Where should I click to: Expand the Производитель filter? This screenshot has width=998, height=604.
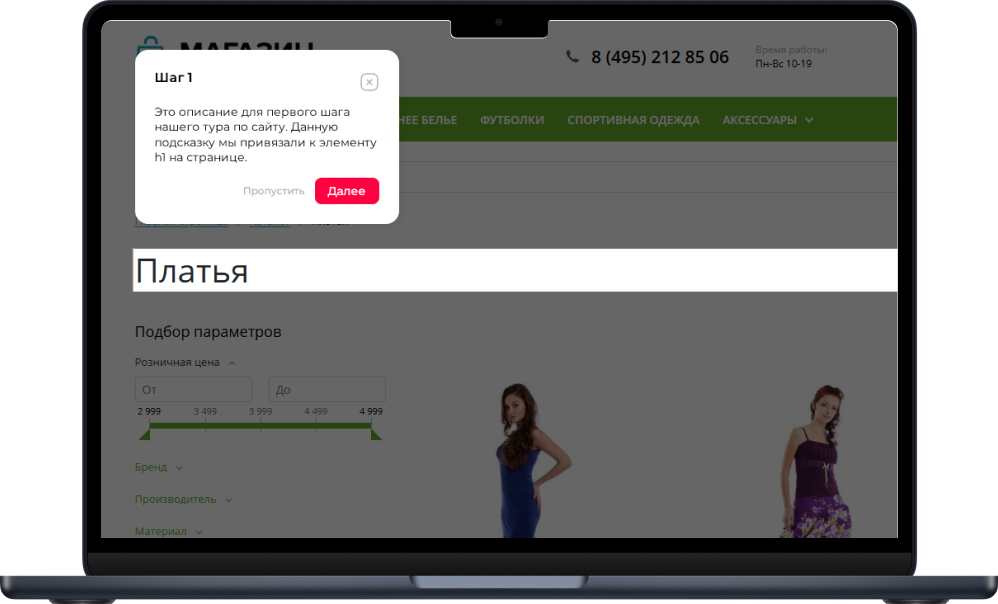tap(183, 499)
